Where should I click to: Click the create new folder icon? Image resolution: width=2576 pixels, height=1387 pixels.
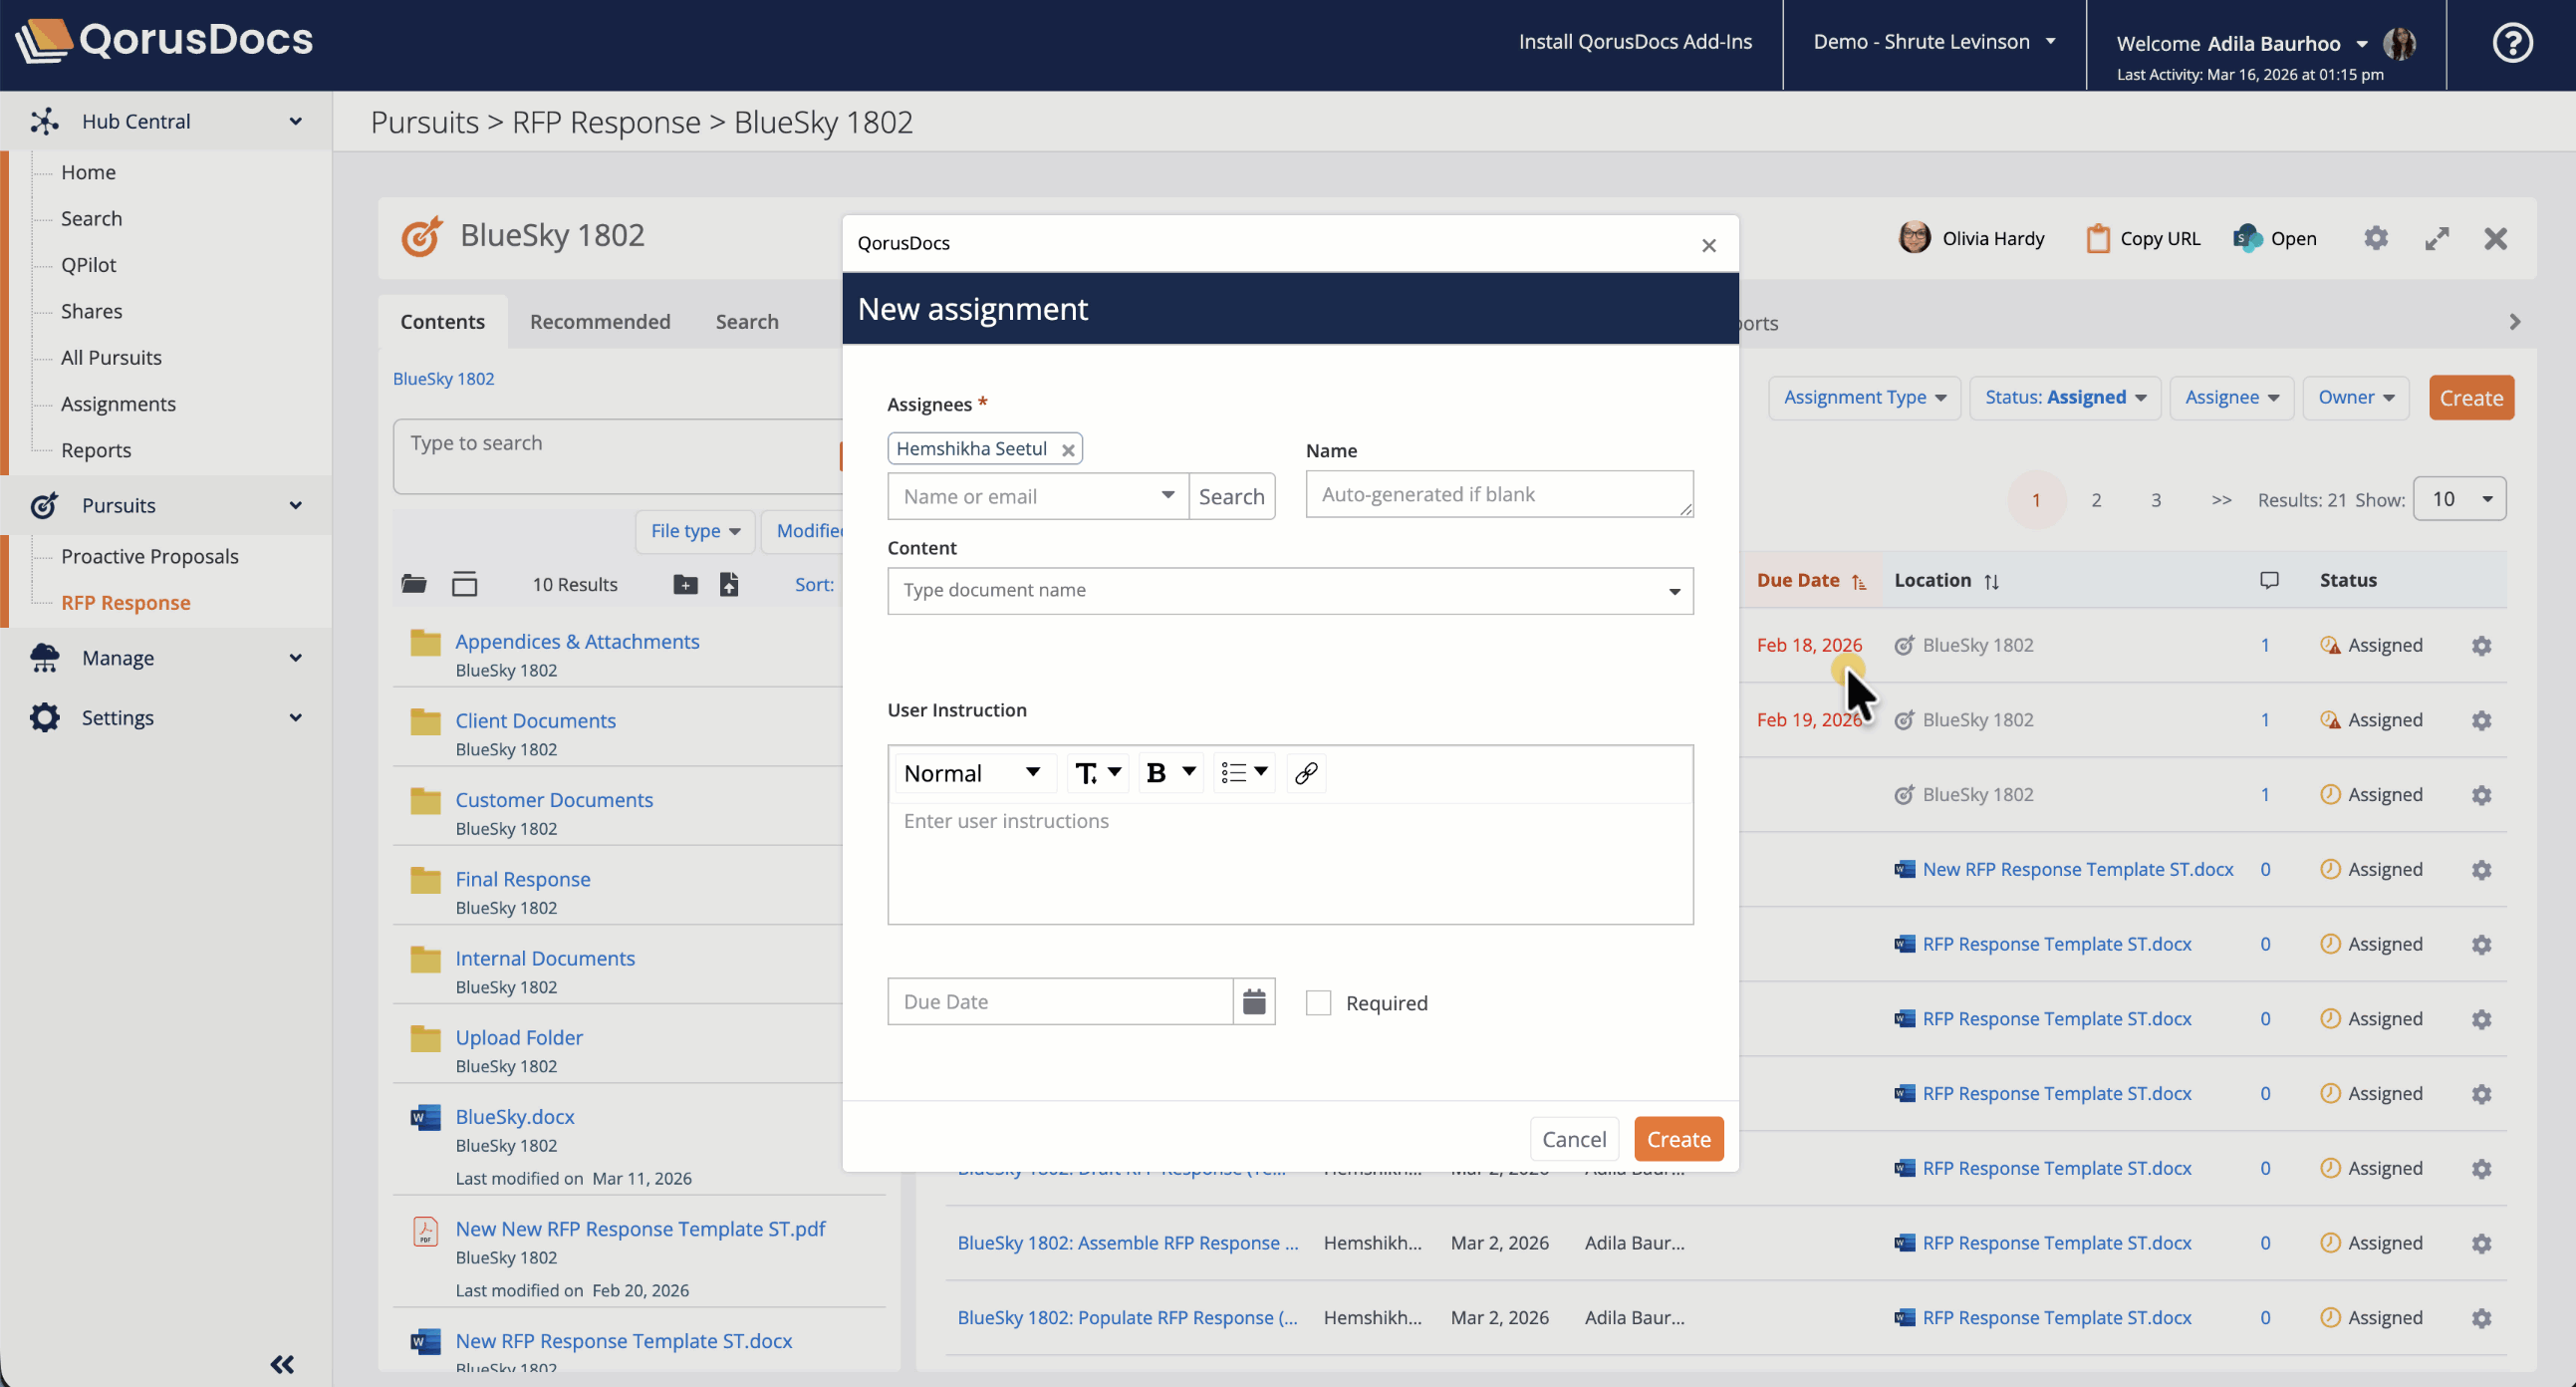click(x=685, y=584)
